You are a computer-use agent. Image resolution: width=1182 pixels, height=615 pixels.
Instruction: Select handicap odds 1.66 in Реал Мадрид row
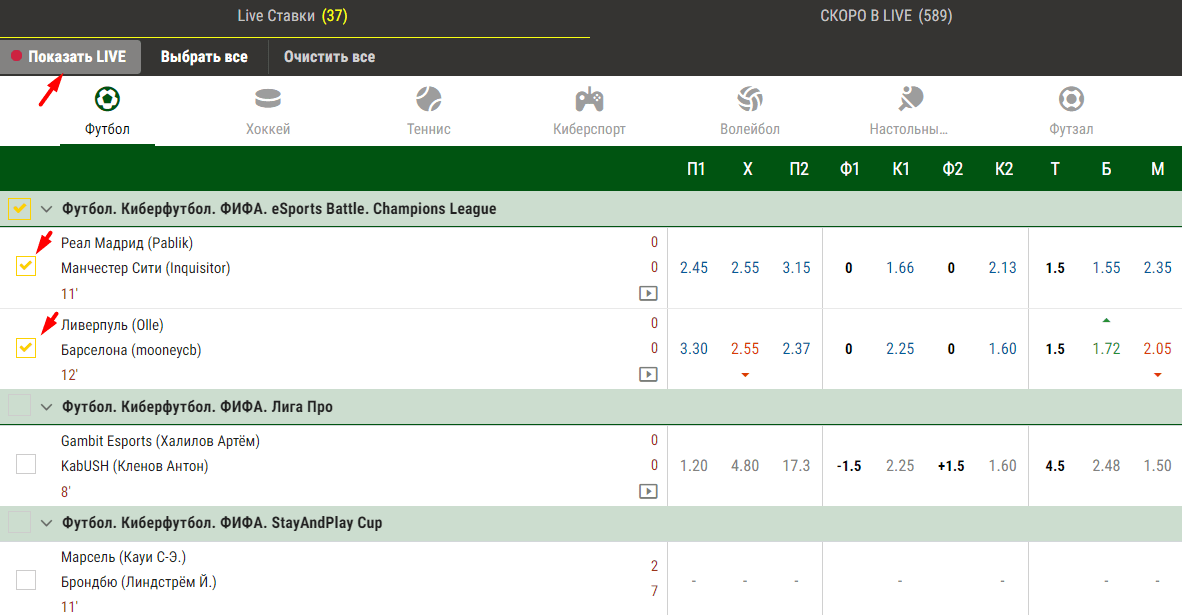coord(900,268)
